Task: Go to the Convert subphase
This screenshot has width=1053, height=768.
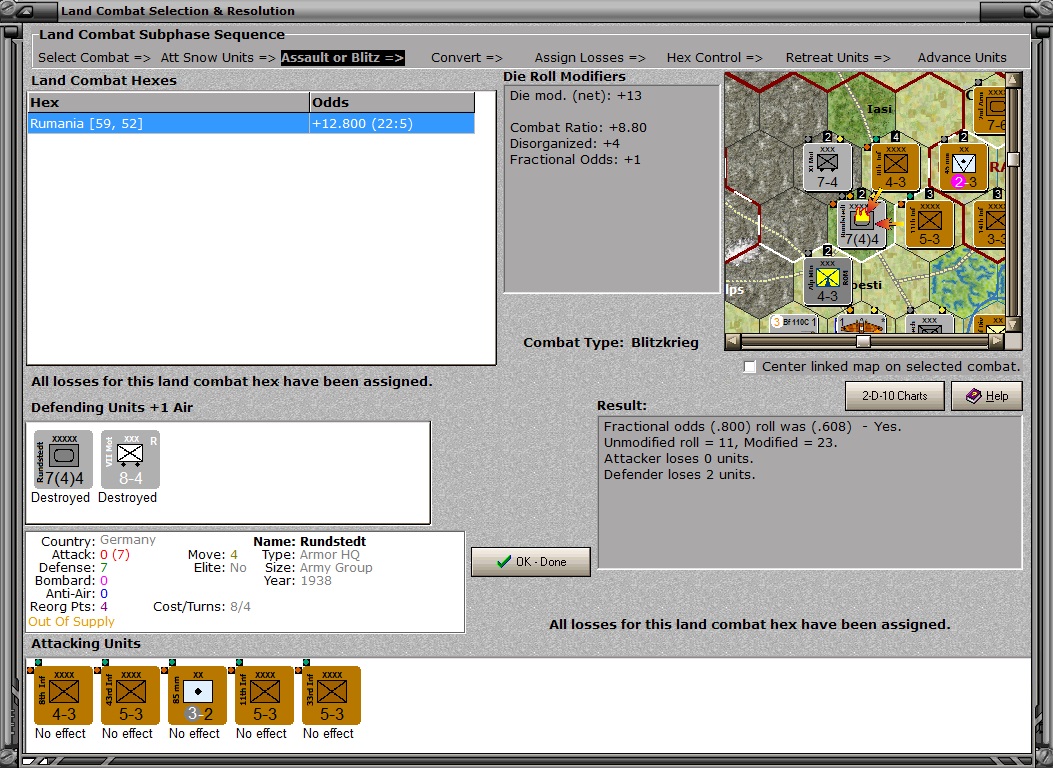Action: click(x=467, y=58)
